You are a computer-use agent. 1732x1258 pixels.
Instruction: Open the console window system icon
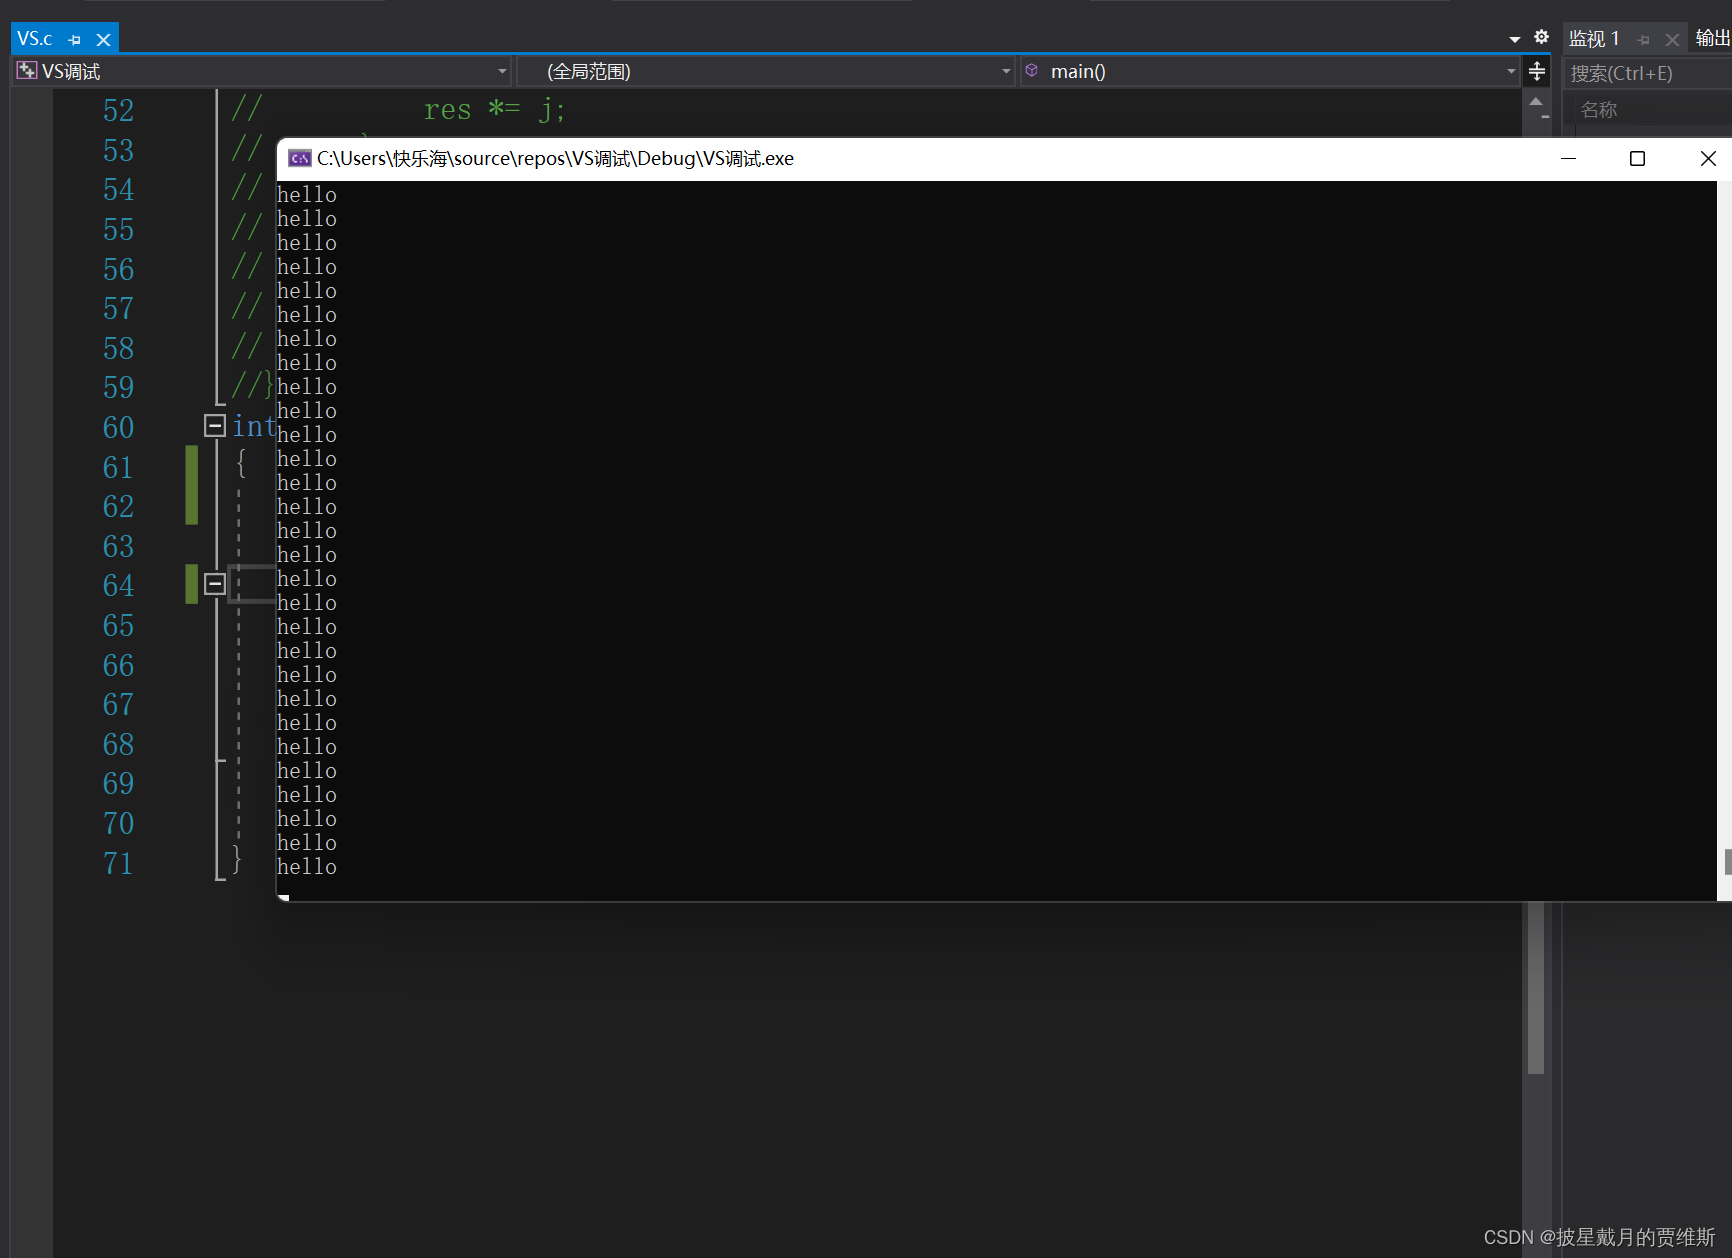click(299, 159)
